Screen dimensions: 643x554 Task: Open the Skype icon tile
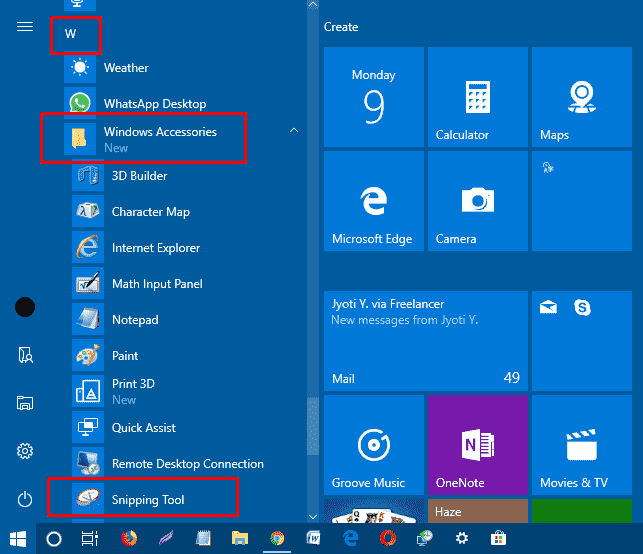click(x=582, y=307)
